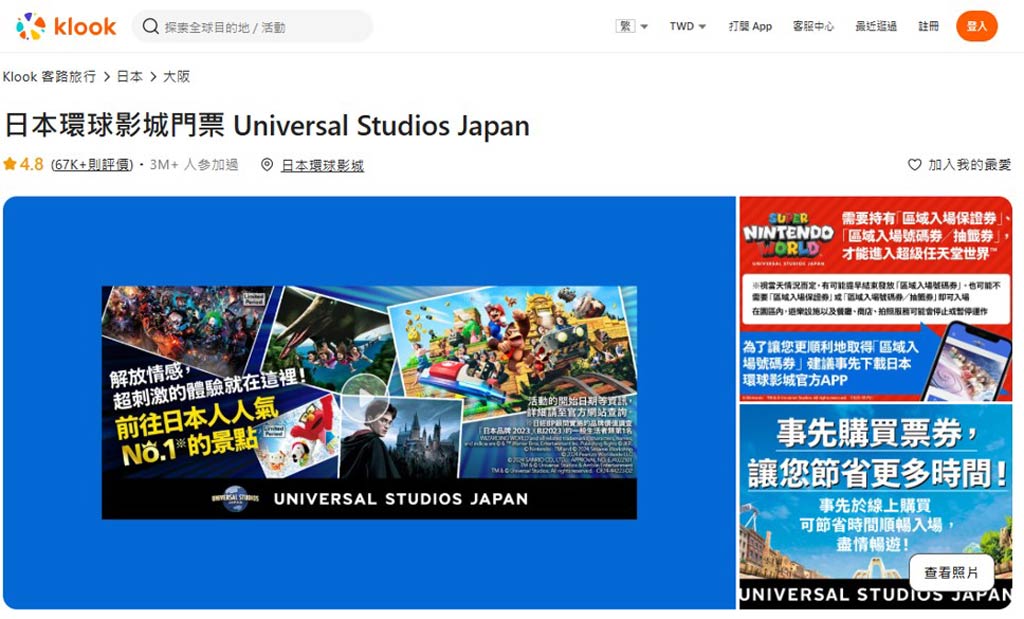Open 客服中心 help center
This screenshot has height=619, width=1024.
click(813, 26)
